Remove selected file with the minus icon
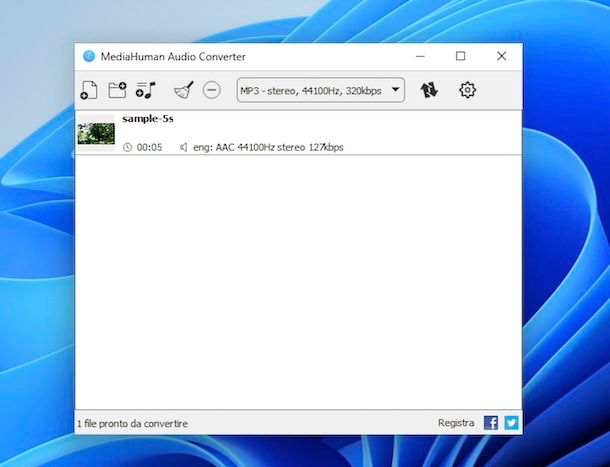This screenshot has width=610, height=467. pyautogui.click(x=212, y=90)
